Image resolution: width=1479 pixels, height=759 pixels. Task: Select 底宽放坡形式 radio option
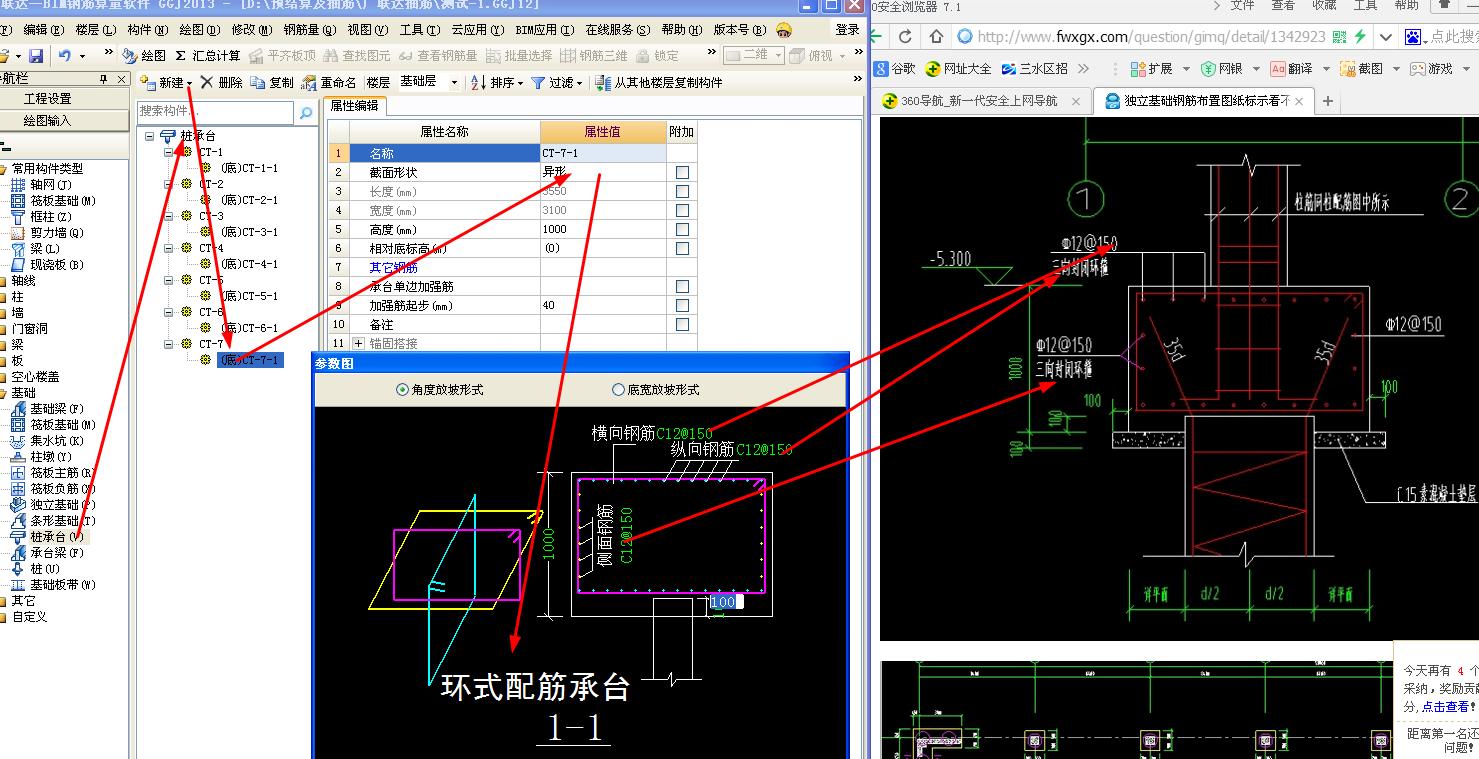coord(656,390)
